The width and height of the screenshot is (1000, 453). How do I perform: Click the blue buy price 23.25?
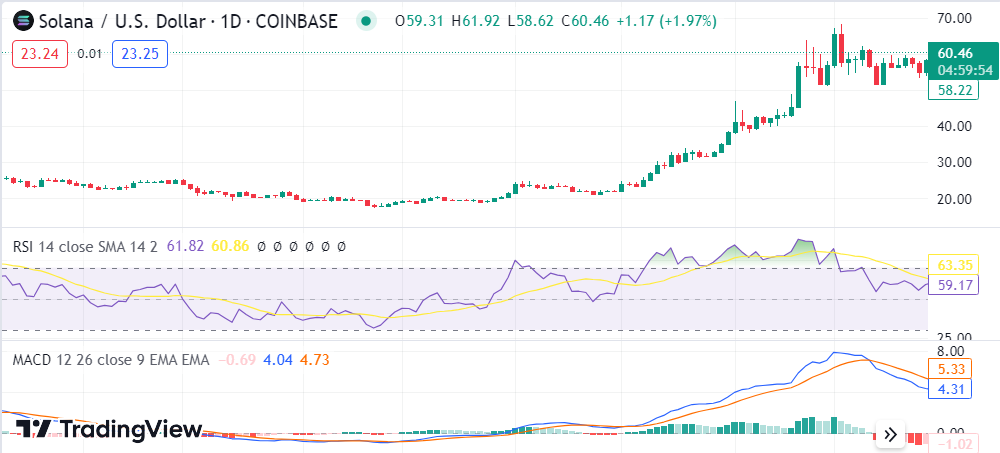pyautogui.click(x=140, y=54)
